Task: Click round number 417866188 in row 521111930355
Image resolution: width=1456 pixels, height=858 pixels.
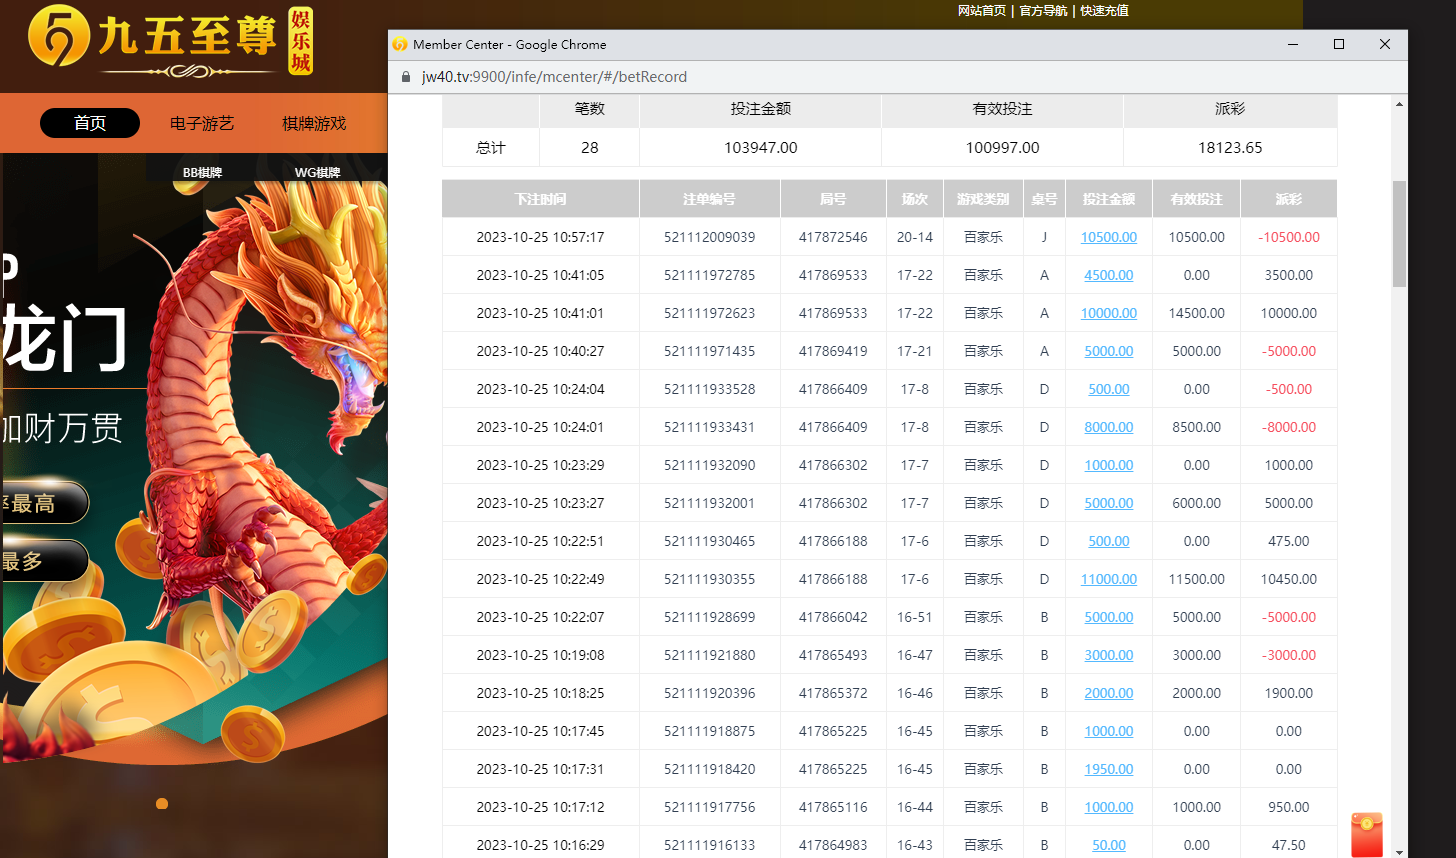Action: (x=833, y=579)
